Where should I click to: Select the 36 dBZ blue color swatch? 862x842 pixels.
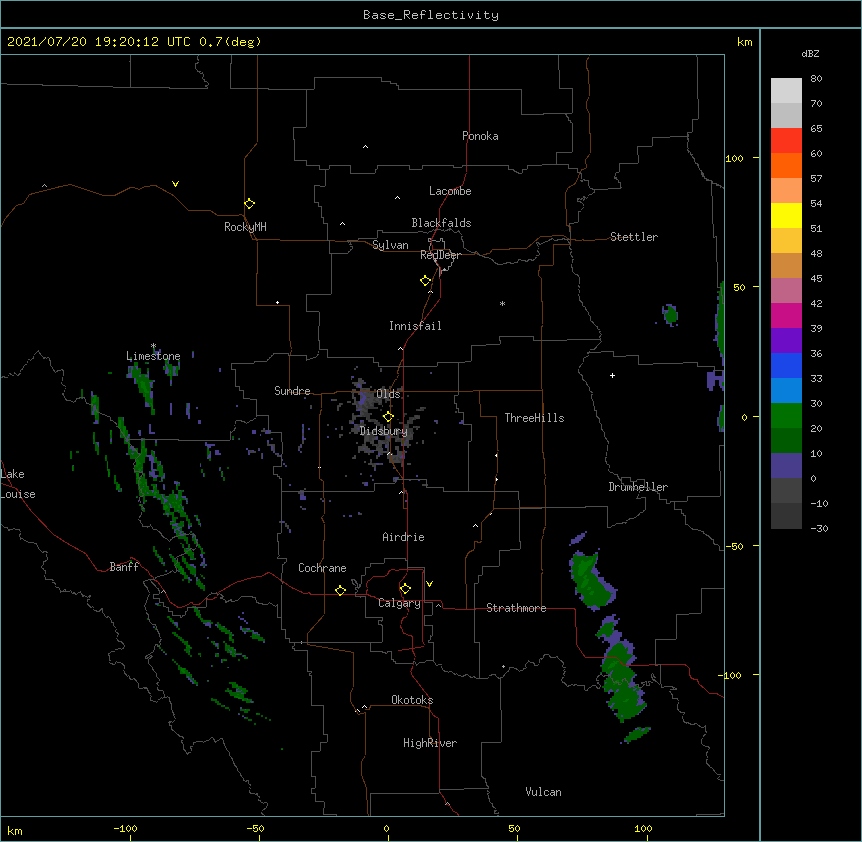point(786,365)
